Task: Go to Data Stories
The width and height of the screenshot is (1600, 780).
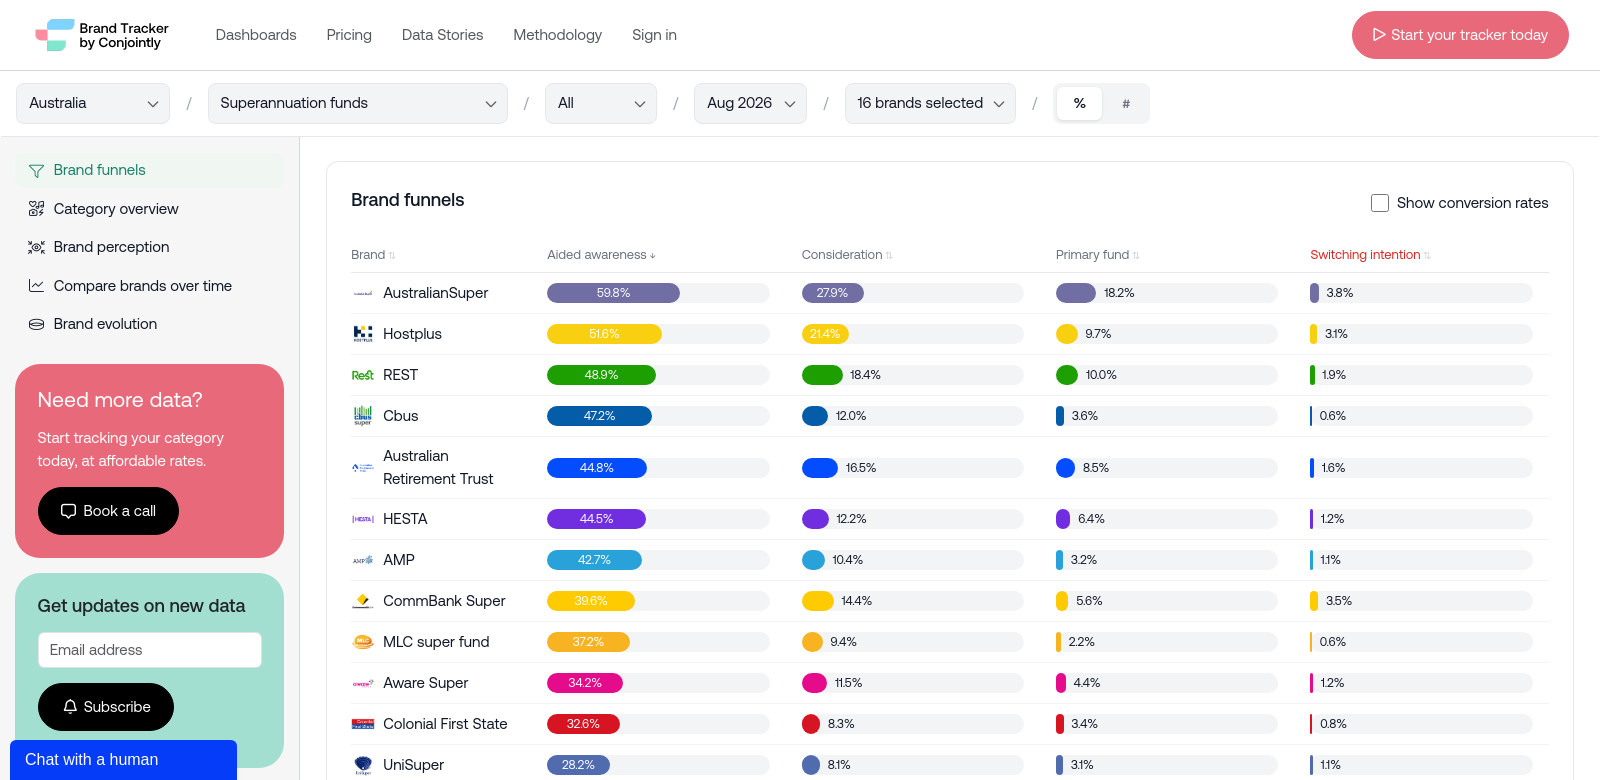Action: tap(442, 35)
